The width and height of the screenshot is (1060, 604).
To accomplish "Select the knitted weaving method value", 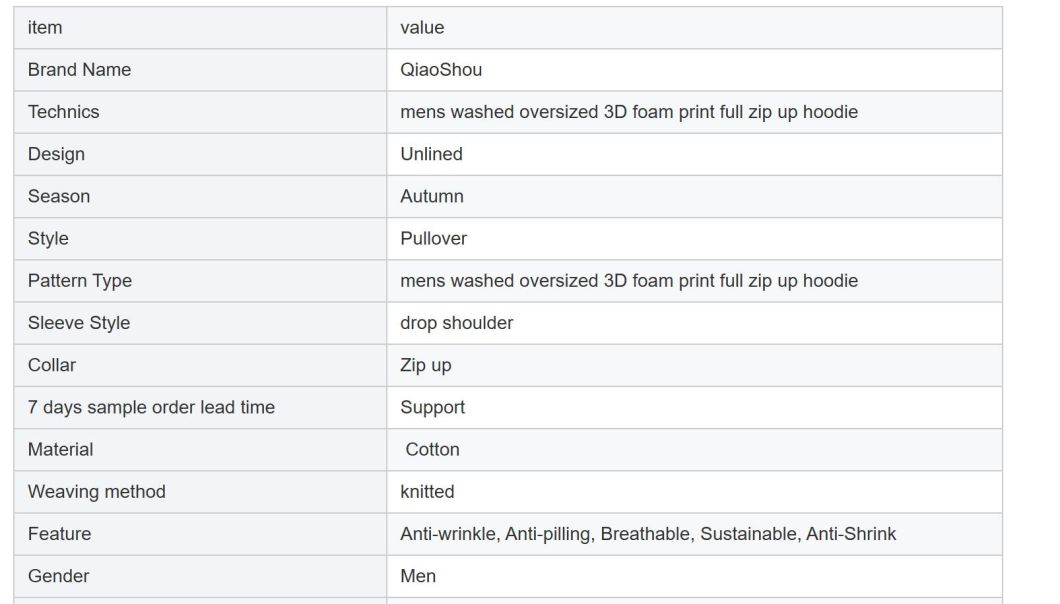I will pyautogui.click(x=427, y=492).
